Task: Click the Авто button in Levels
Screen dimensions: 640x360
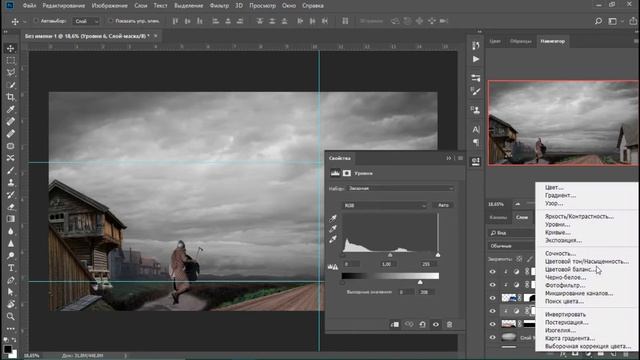Action: pyautogui.click(x=444, y=205)
